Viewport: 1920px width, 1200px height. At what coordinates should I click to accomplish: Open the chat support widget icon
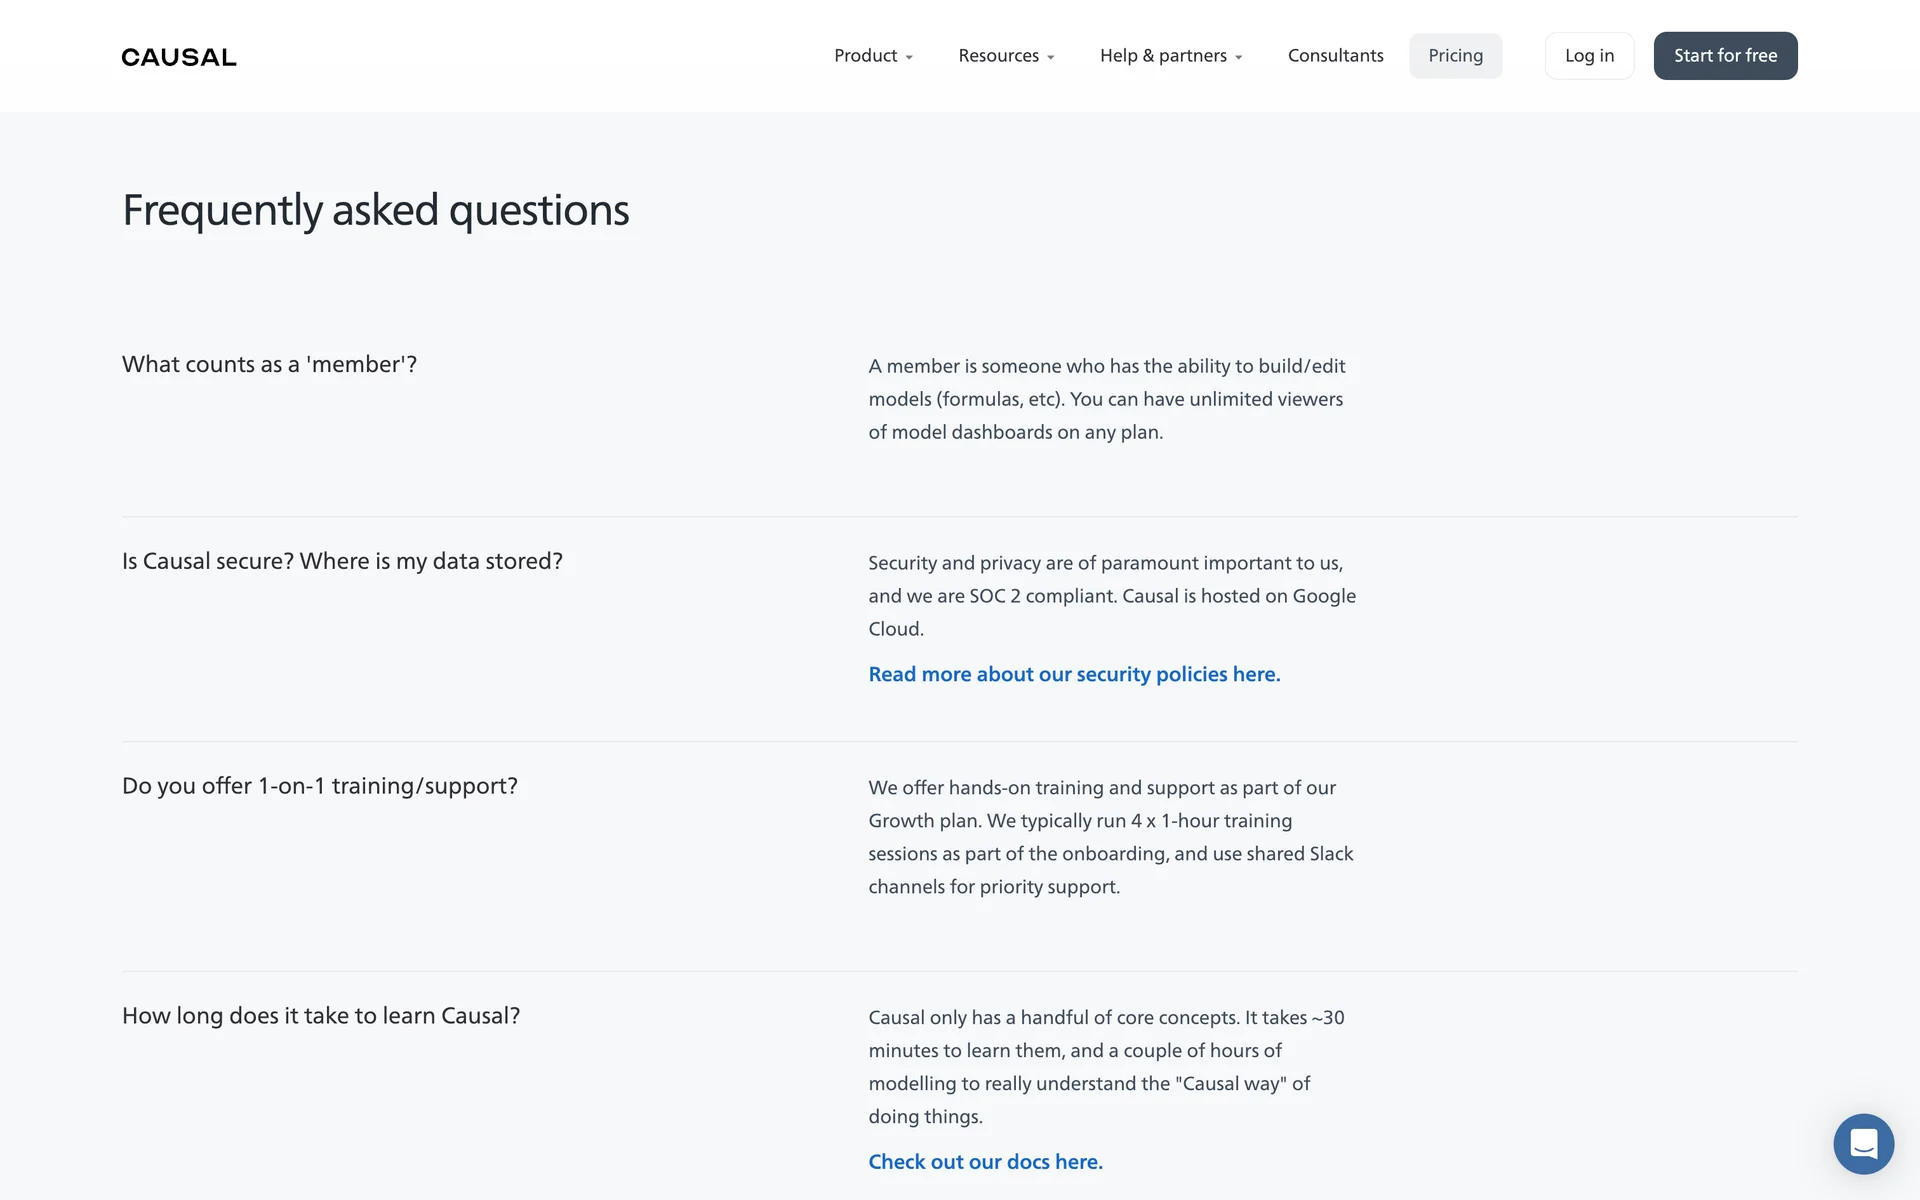[x=1863, y=1143]
